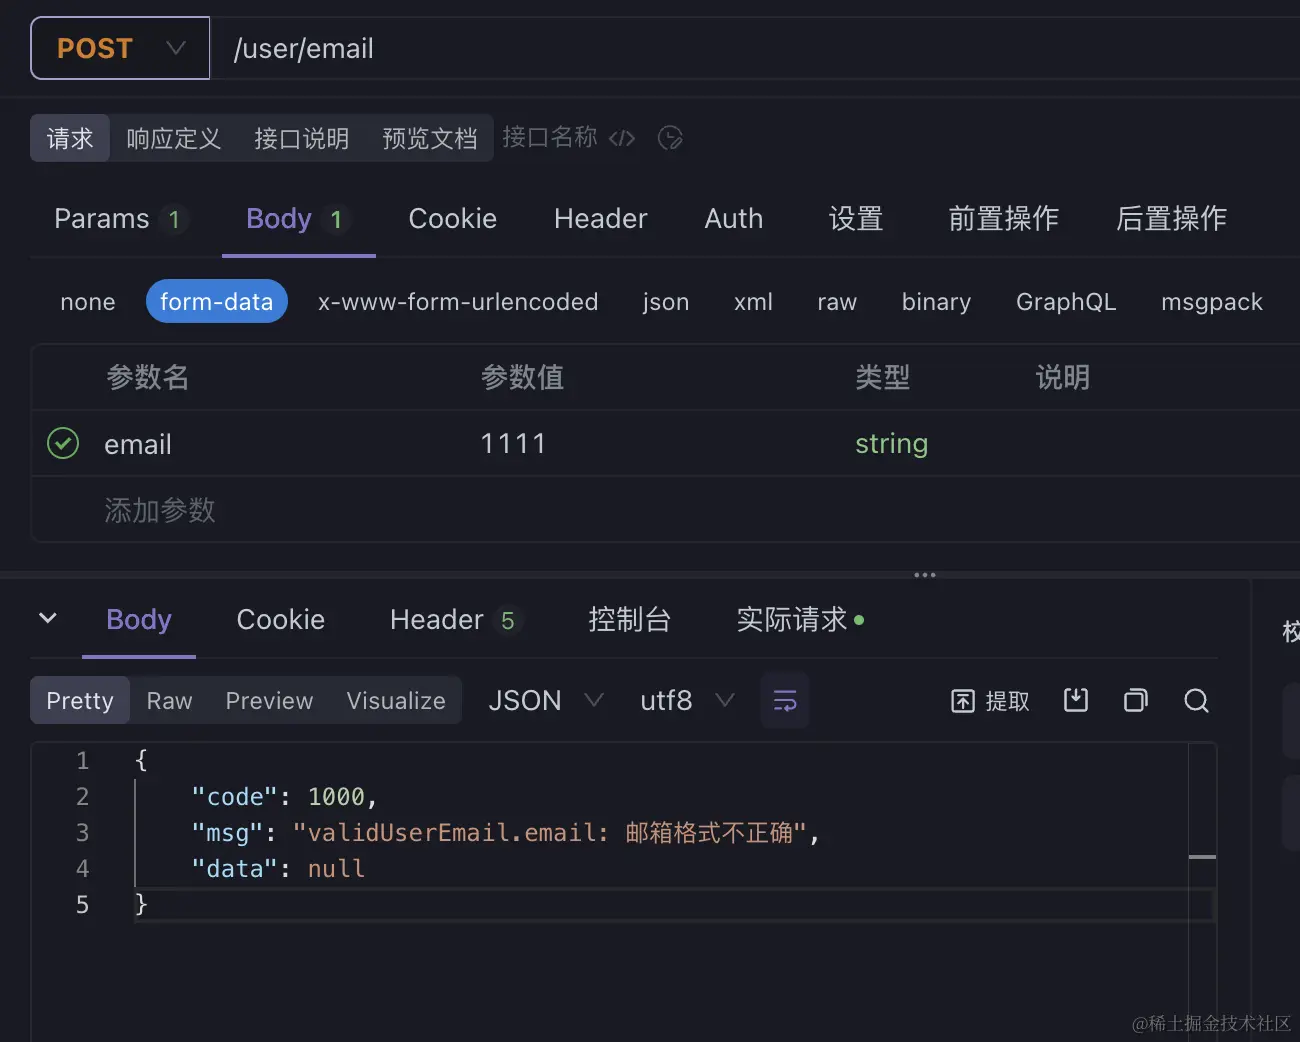Open the Header tab in the response section
The image size is (1300, 1042).
[x=438, y=620]
